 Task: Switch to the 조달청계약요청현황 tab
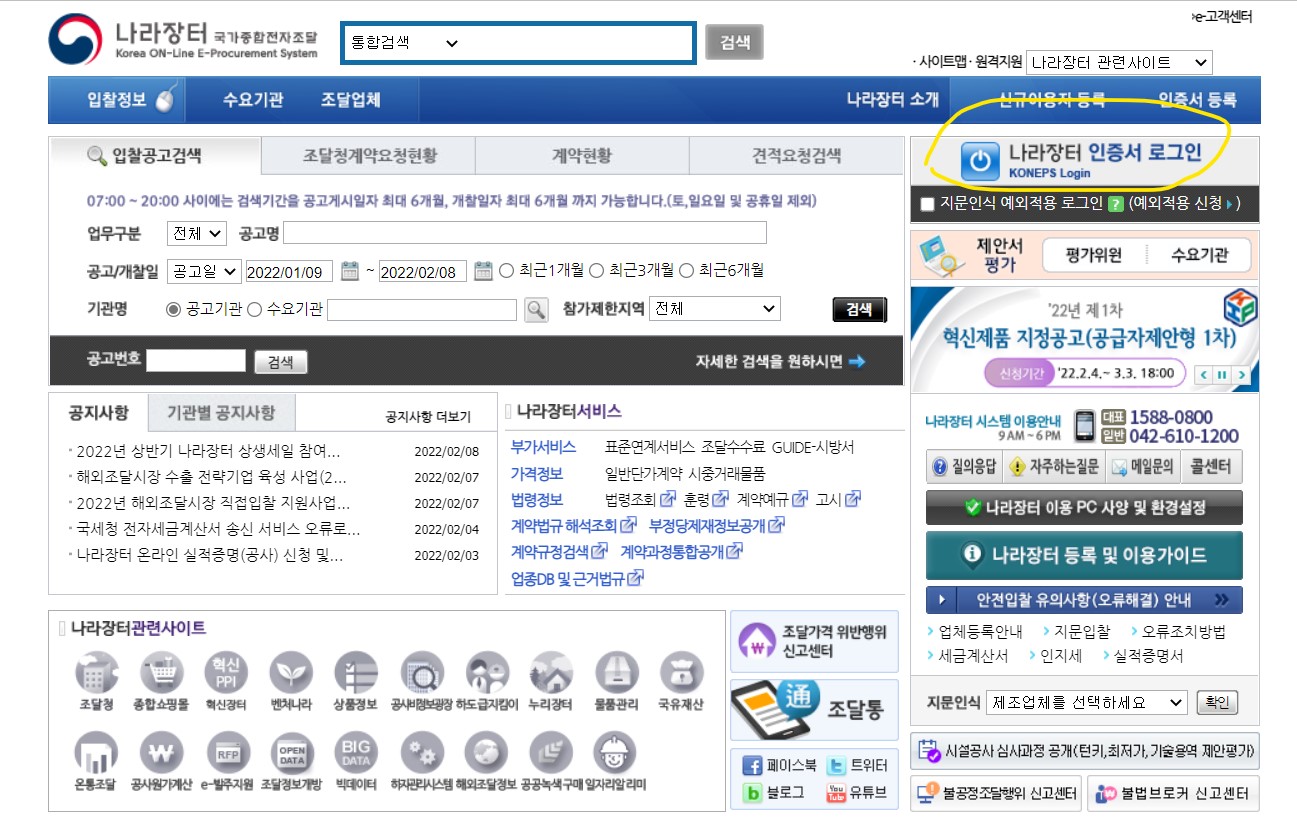coord(369,156)
